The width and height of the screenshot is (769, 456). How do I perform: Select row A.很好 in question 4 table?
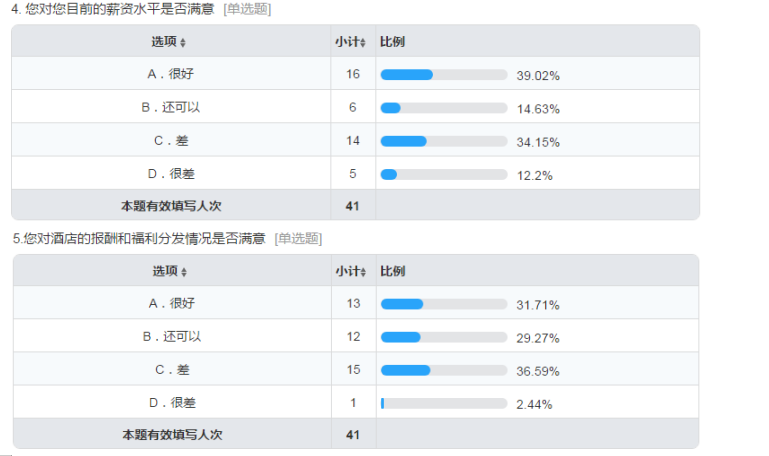pyautogui.click(x=356, y=74)
